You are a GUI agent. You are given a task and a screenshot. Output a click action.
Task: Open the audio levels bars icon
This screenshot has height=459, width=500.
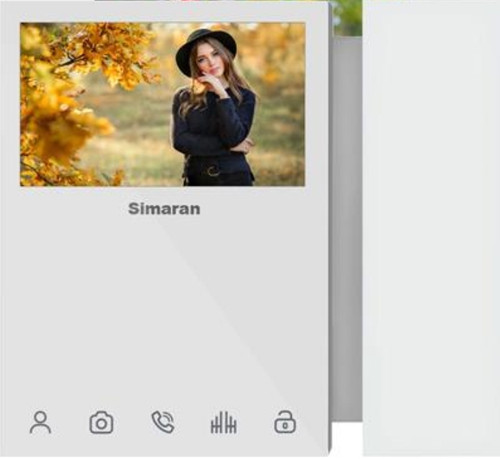(x=224, y=423)
